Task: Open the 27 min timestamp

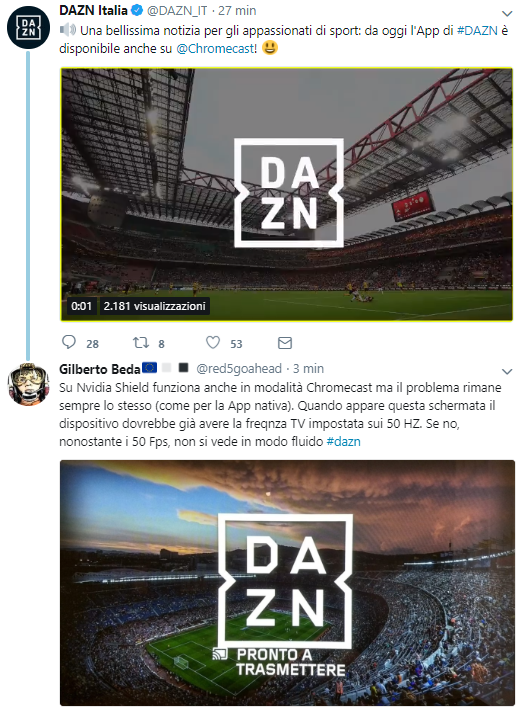Action: point(237,10)
